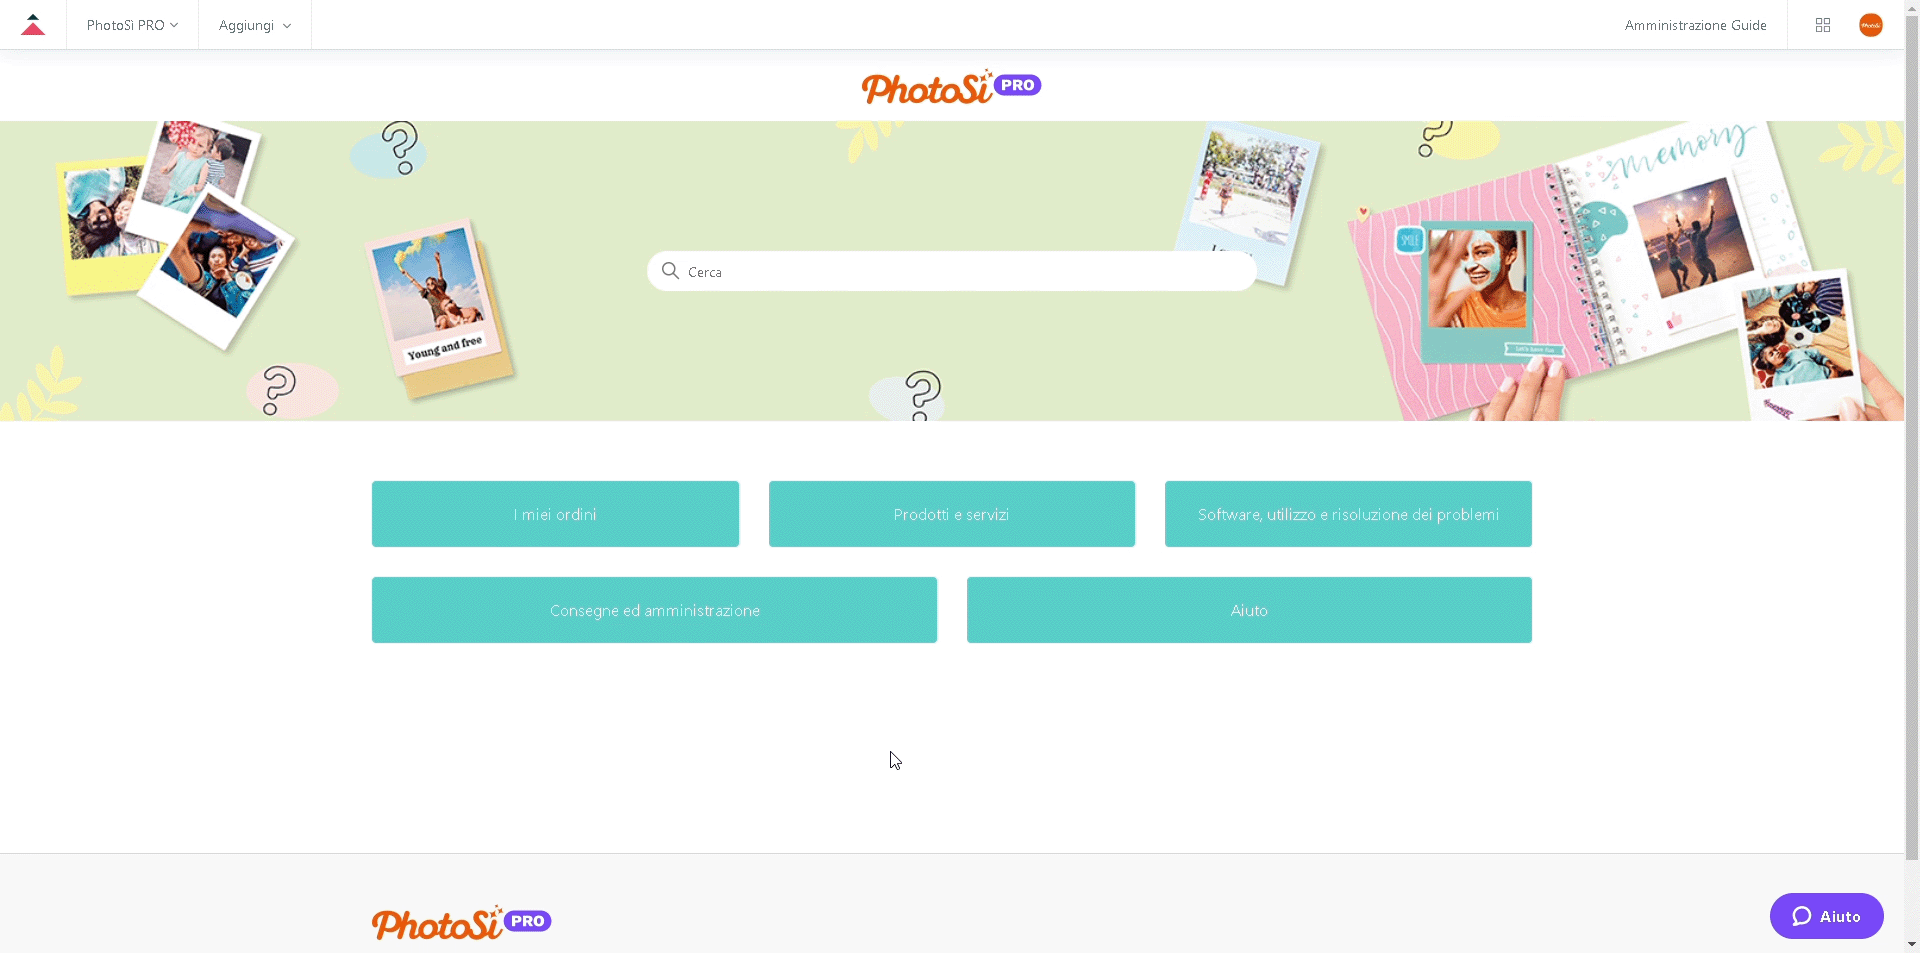Open the Aiuto chat widget
The height and width of the screenshot is (953, 1920).
[x=1826, y=916]
